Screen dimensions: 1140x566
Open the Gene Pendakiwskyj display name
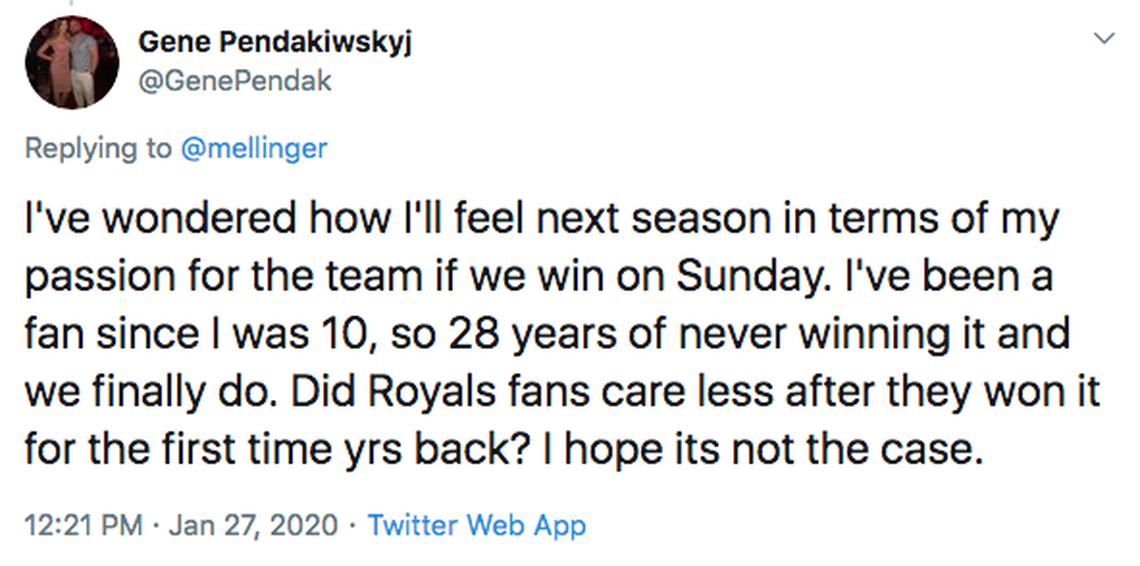[x=275, y=43]
